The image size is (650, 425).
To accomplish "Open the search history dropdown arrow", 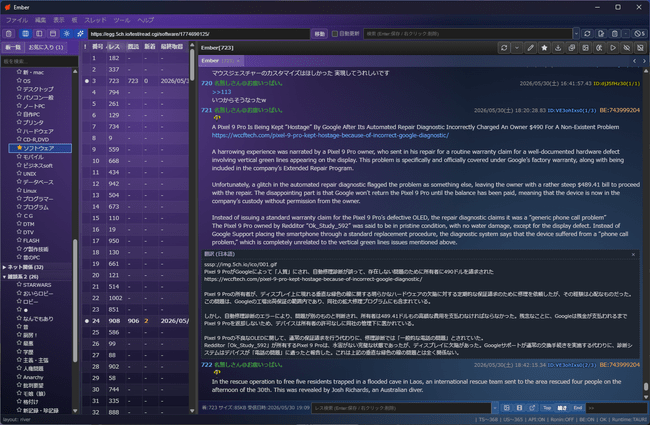I will (x=576, y=34).
